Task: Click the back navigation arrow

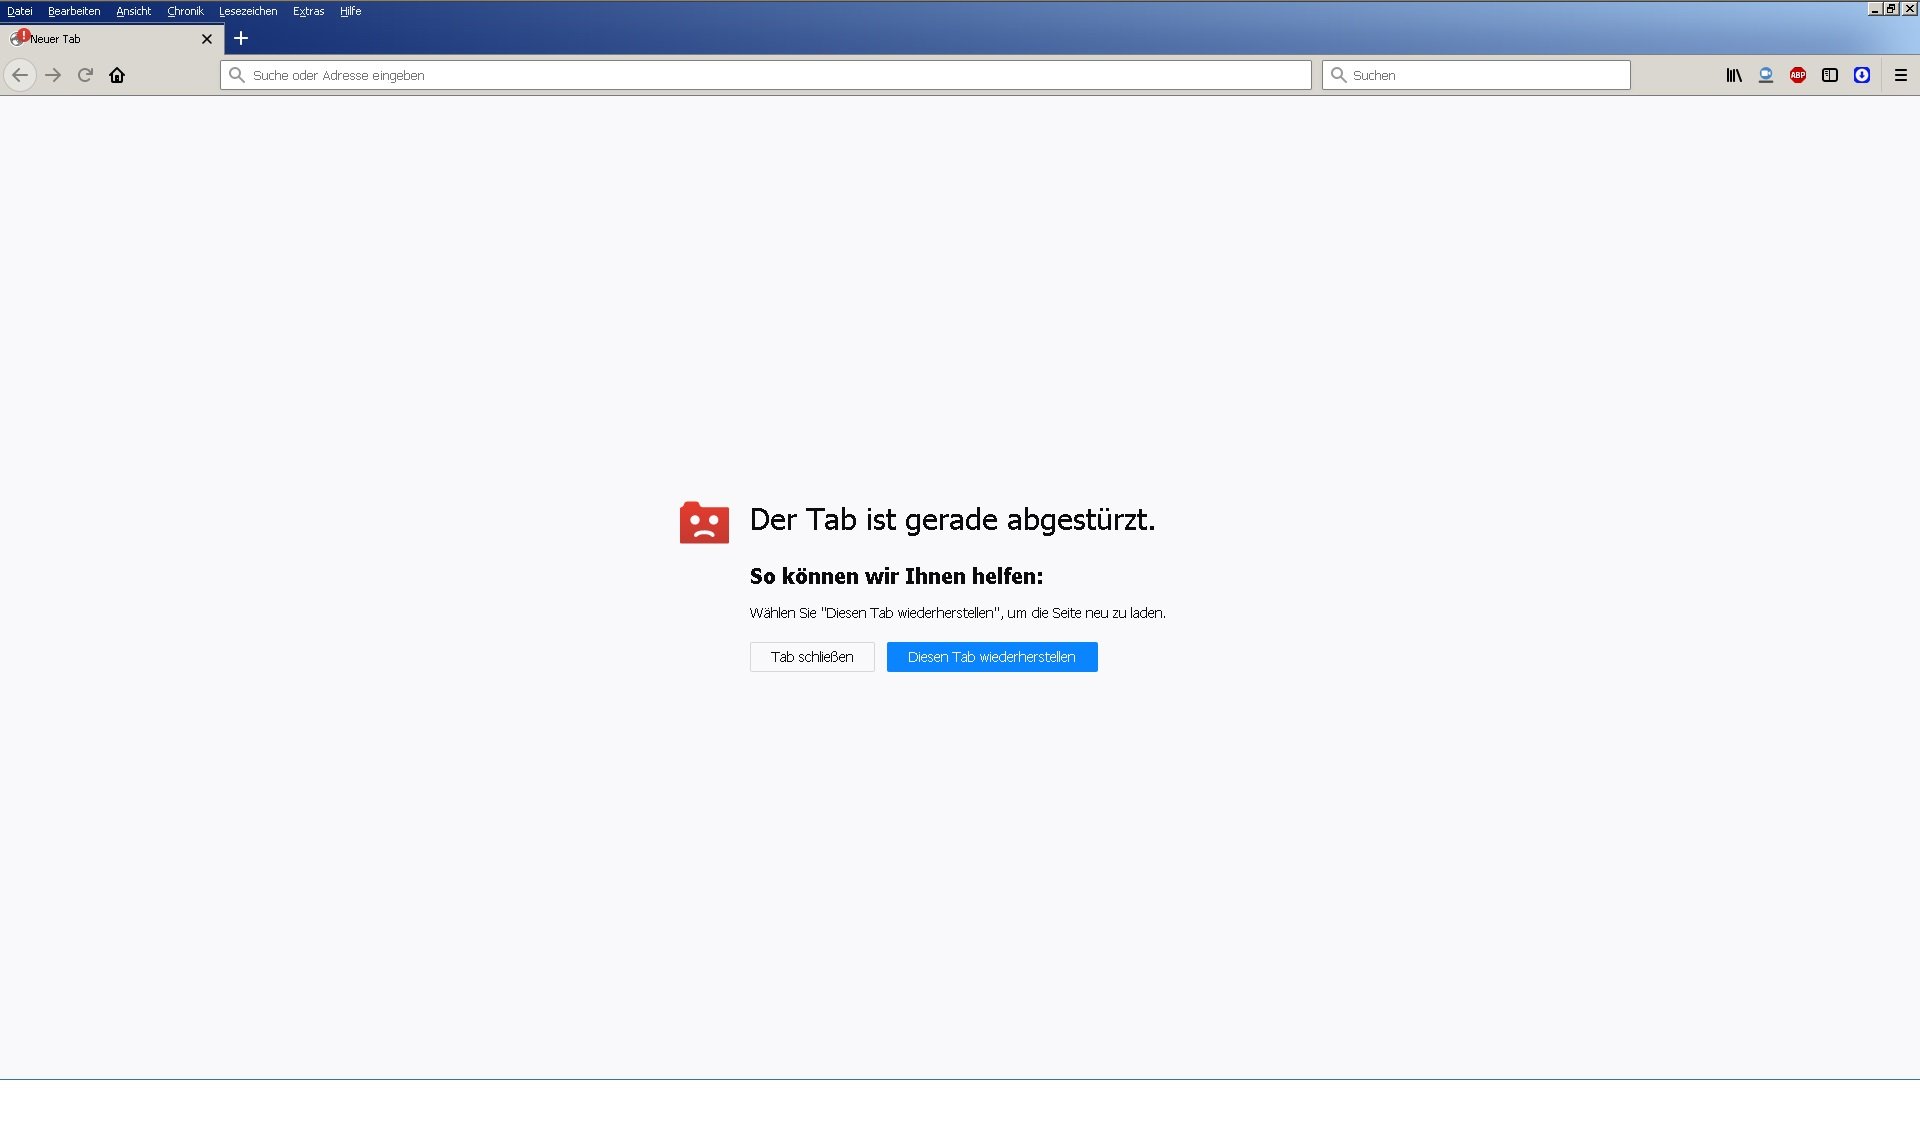Action: (20, 75)
